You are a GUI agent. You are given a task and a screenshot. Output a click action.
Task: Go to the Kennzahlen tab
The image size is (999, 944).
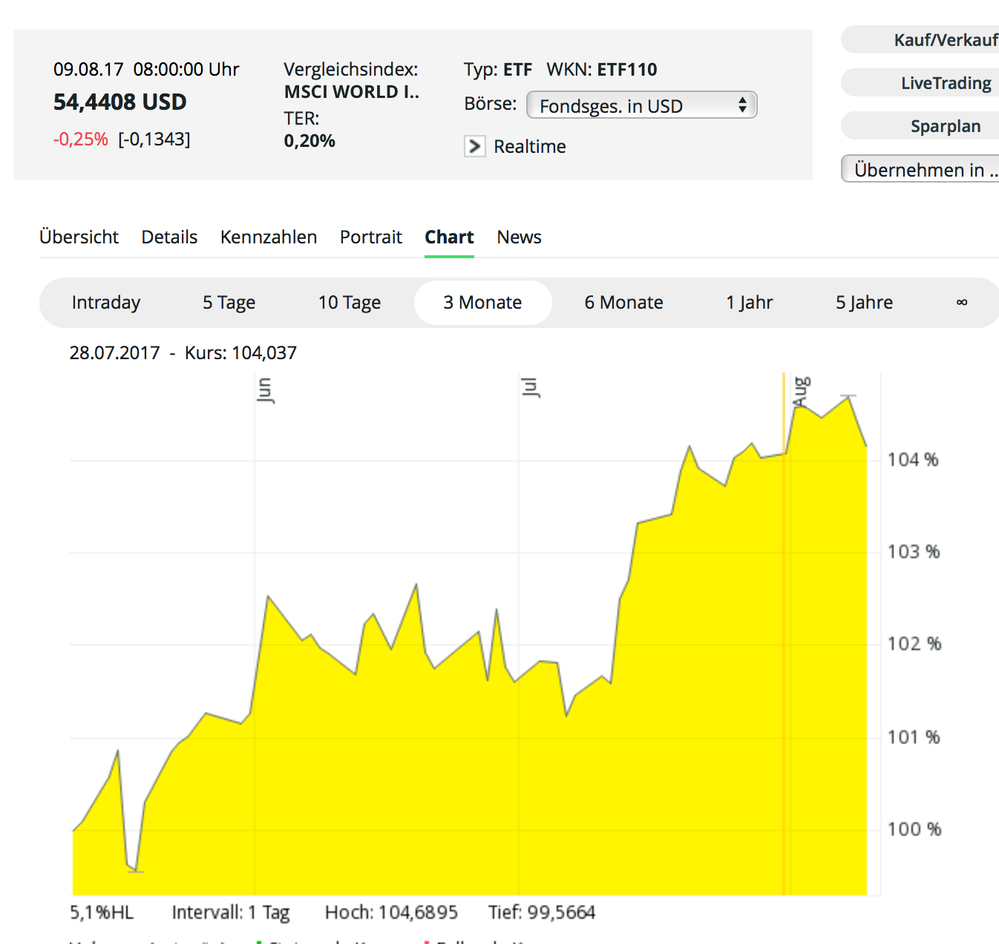[x=268, y=237]
